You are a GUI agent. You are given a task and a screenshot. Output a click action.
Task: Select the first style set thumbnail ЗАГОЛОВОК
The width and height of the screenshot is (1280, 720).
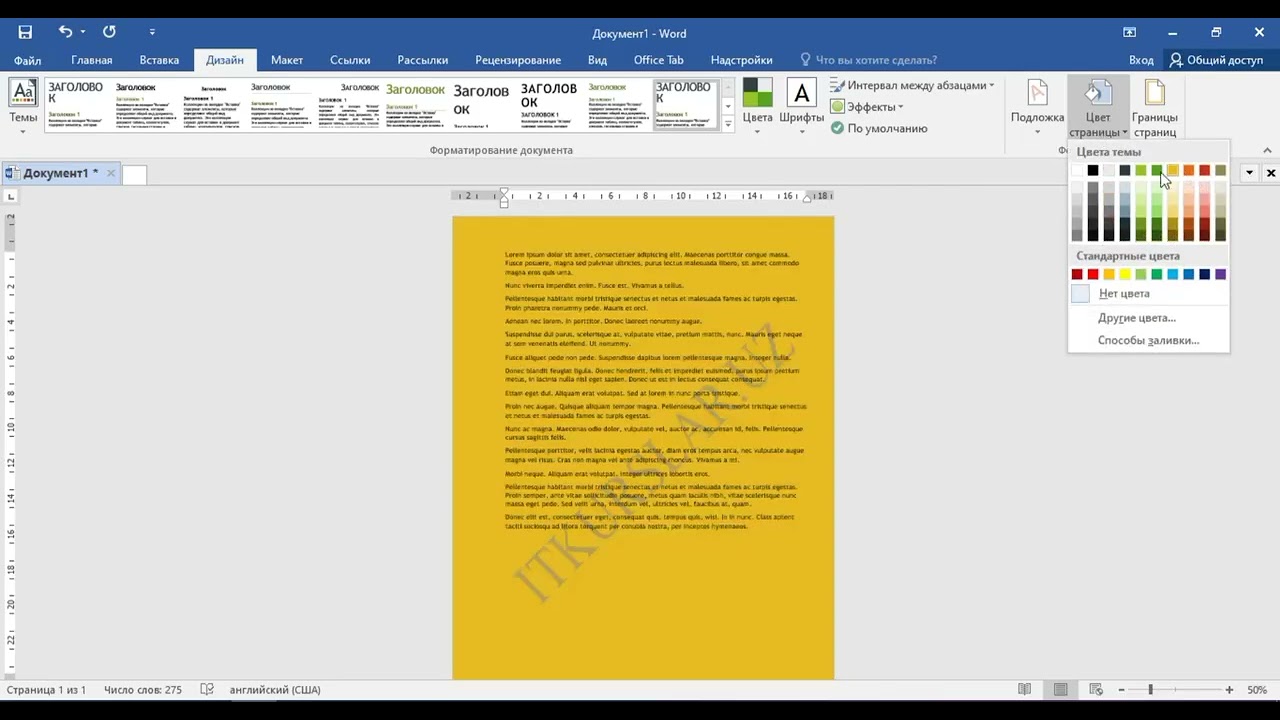click(x=76, y=105)
